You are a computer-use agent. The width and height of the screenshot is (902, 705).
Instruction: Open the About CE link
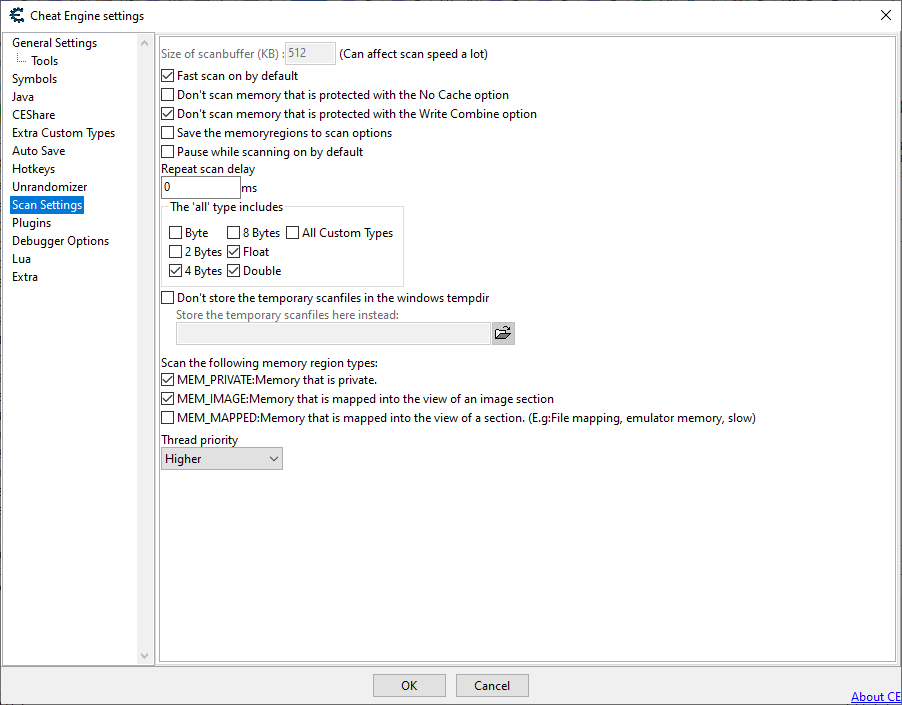click(875, 697)
